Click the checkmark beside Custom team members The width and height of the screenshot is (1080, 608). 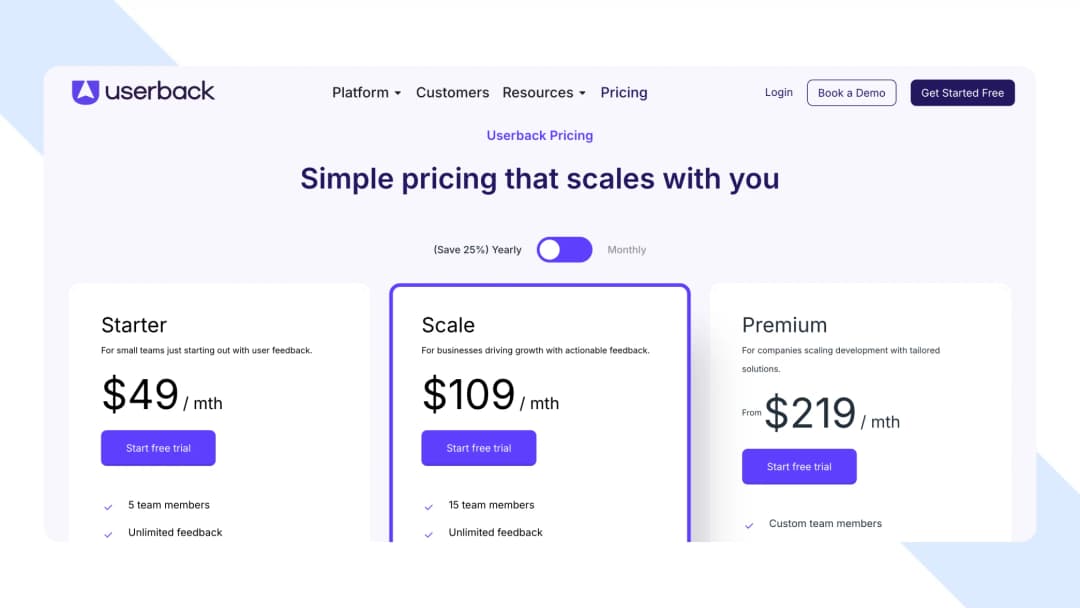[x=749, y=524]
